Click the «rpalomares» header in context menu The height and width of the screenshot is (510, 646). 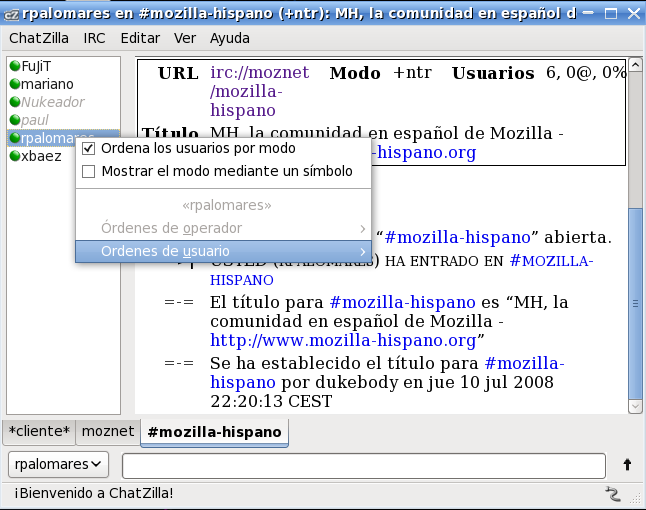[227, 205]
